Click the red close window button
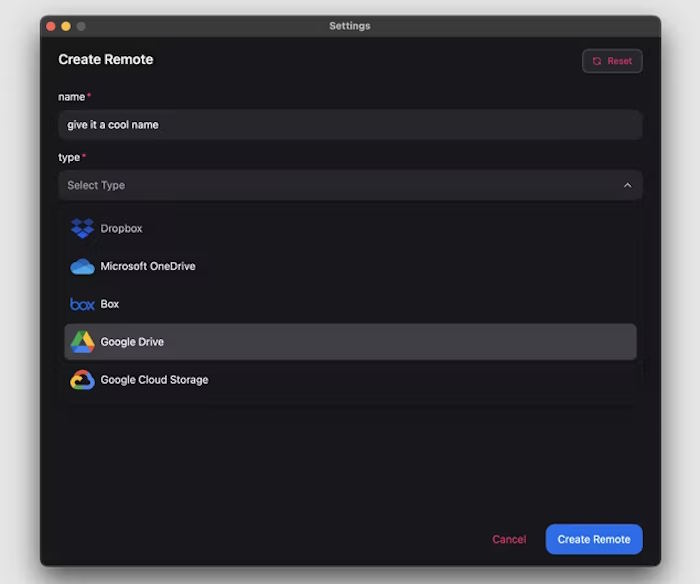Viewport: 700px width, 584px height. pyautogui.click(x=51, y=26)
